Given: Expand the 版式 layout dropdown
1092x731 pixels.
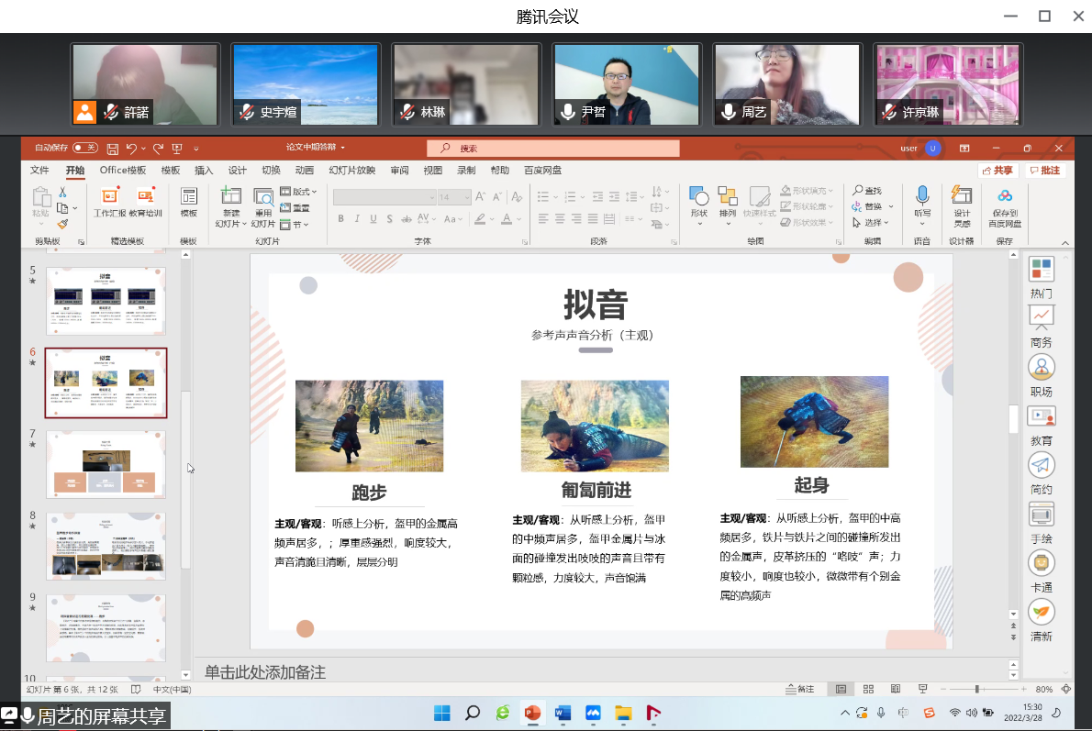Looking at the screenshot, I should 299,192.
